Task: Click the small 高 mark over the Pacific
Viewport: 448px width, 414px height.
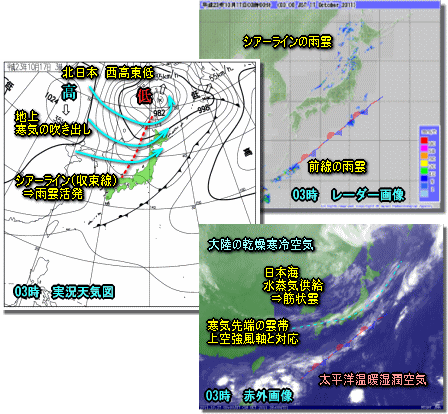Action: pos(247,152)
